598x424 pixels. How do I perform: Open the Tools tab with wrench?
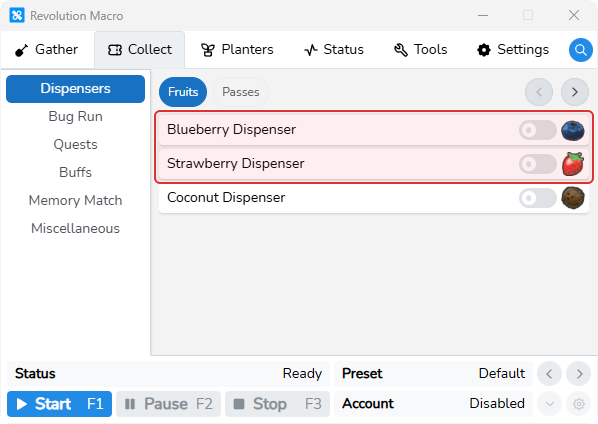click(420, 50)
